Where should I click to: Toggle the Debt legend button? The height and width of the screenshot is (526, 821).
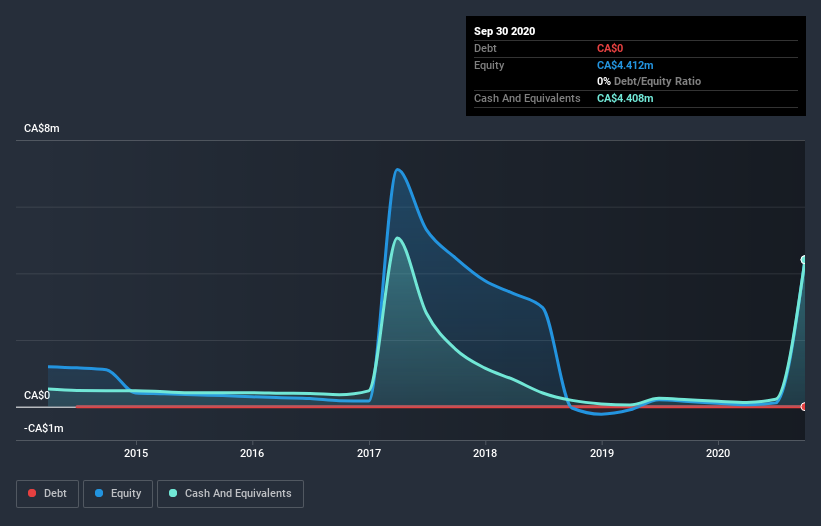coord(47,494)
